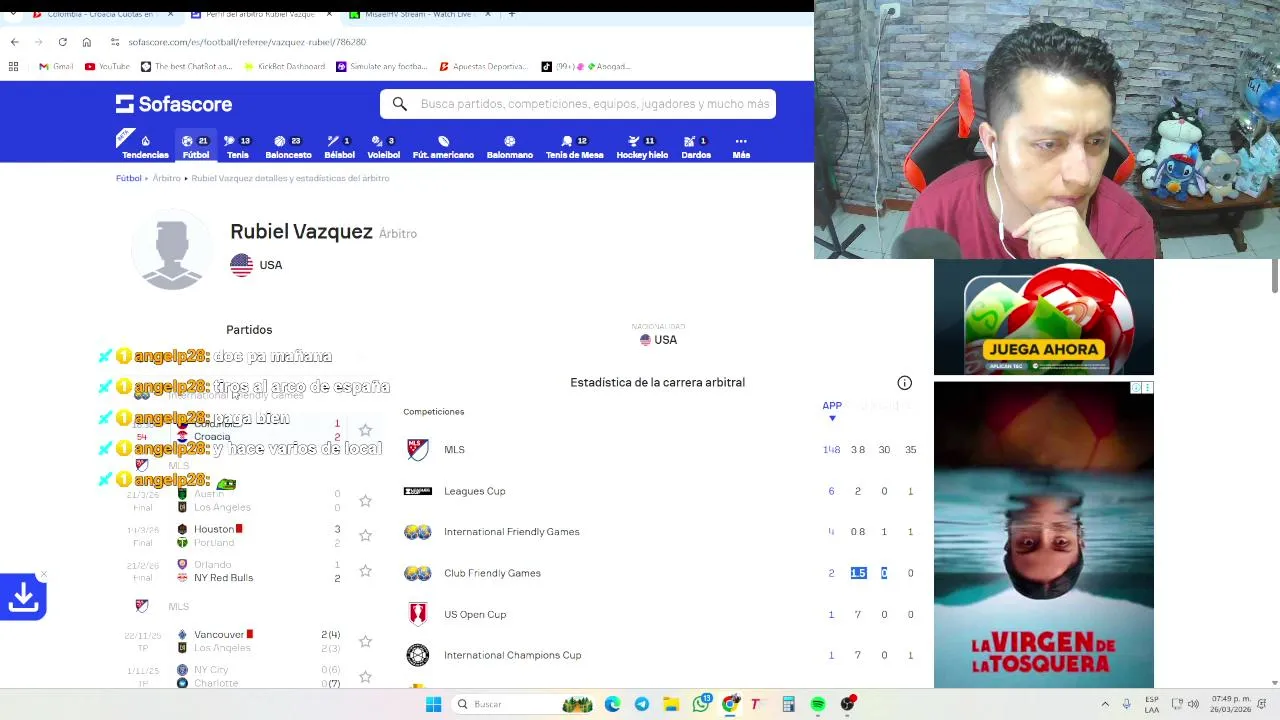Reload the page in the browser

tap(62, 42)
